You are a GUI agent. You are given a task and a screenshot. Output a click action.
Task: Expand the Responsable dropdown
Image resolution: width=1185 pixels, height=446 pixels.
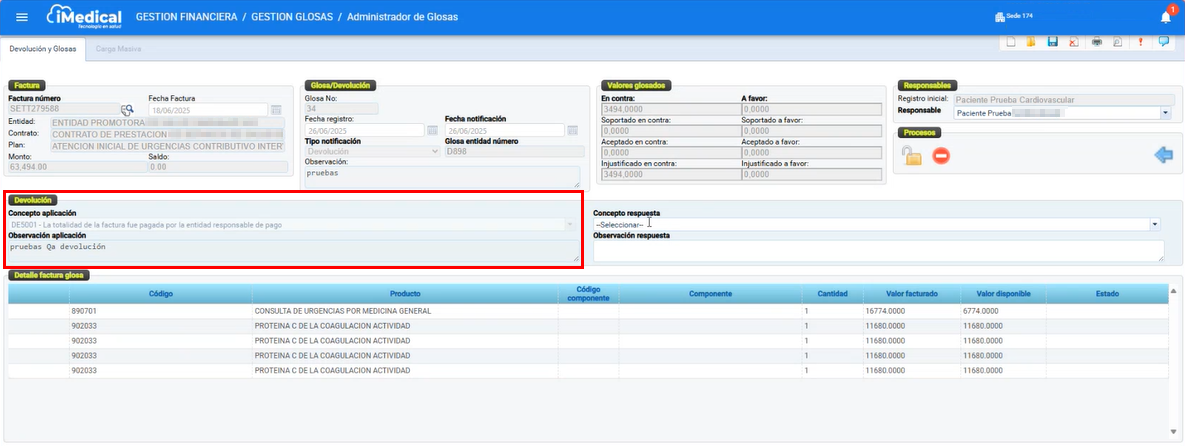1165,113
